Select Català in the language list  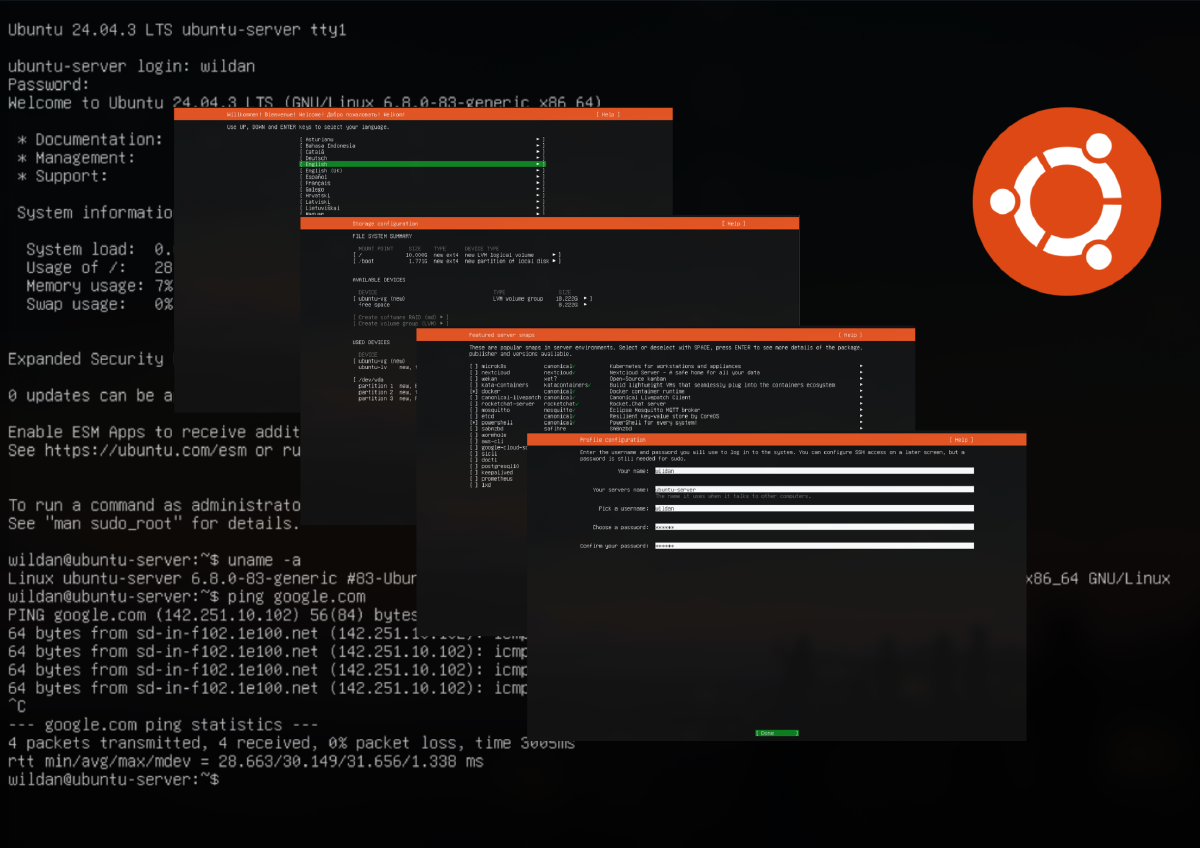tap(422, 151)
